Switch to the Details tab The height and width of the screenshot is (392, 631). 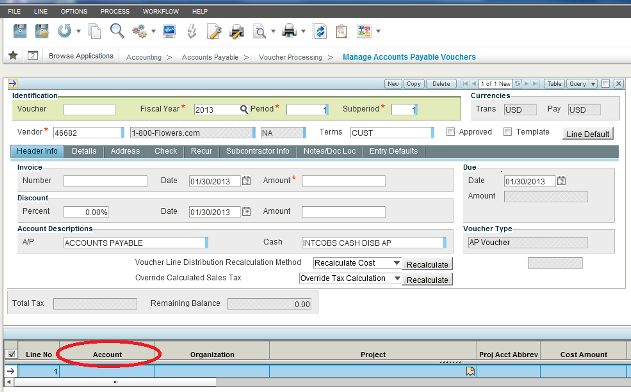click(x=84, y=151)
